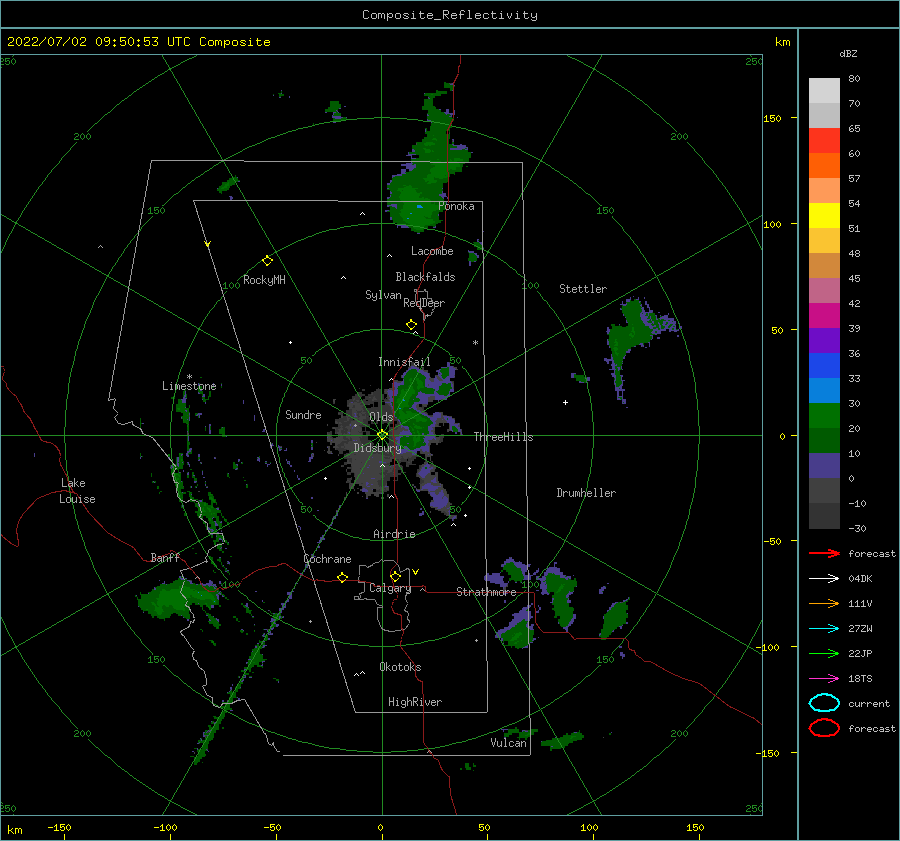Click the Drumheller label
The image size is (900, 841).
tap(586, 493)
